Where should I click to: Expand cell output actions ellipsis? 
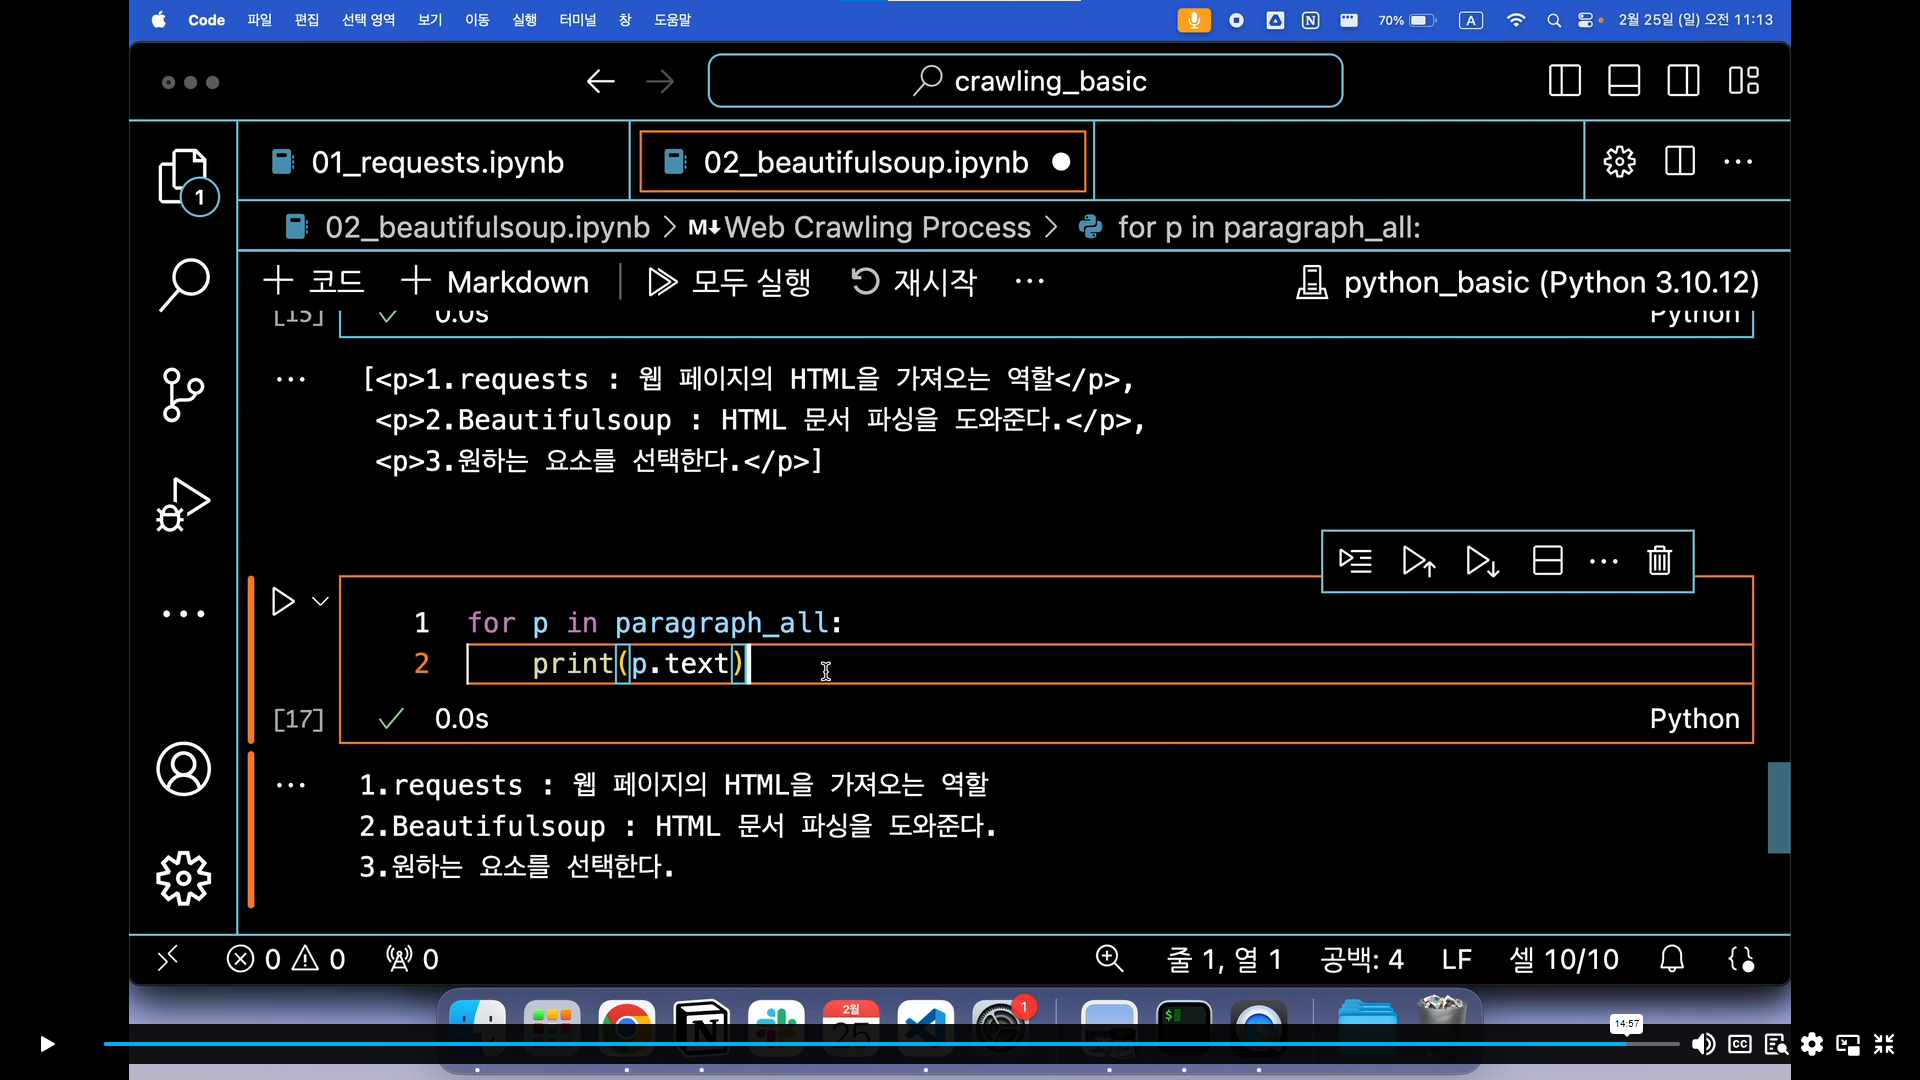[291, 785]
